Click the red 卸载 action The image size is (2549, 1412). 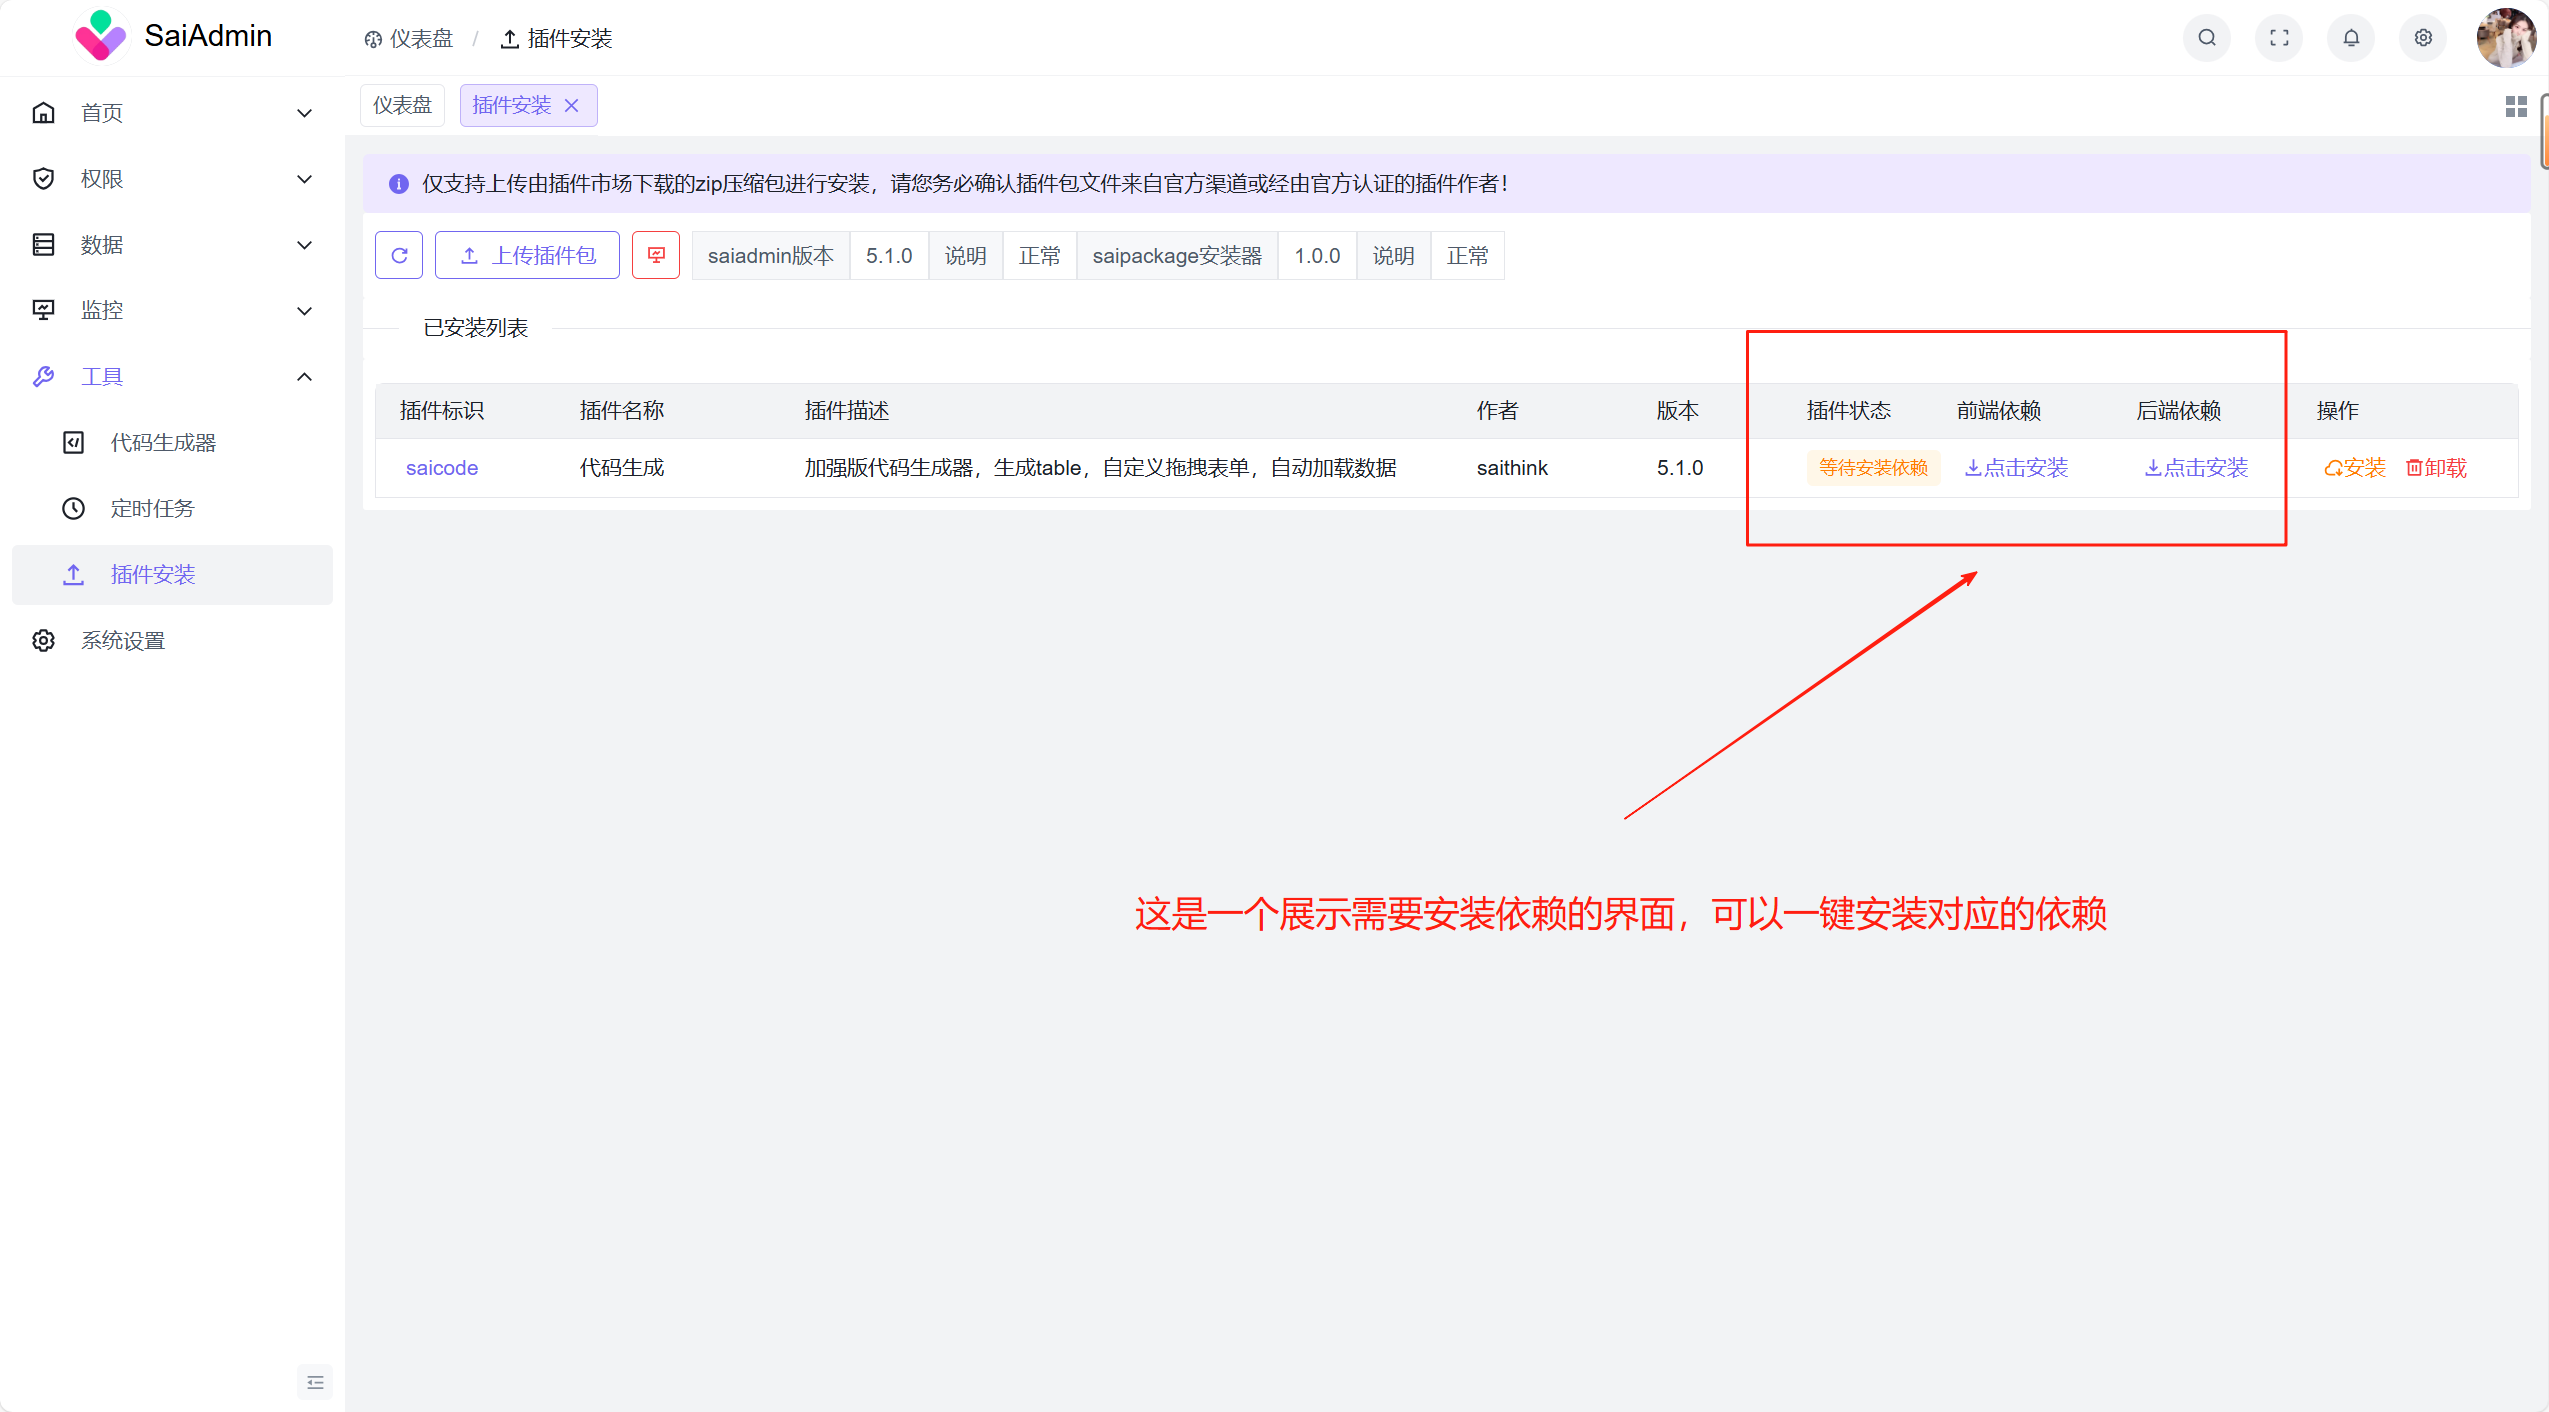(2436, 468)
